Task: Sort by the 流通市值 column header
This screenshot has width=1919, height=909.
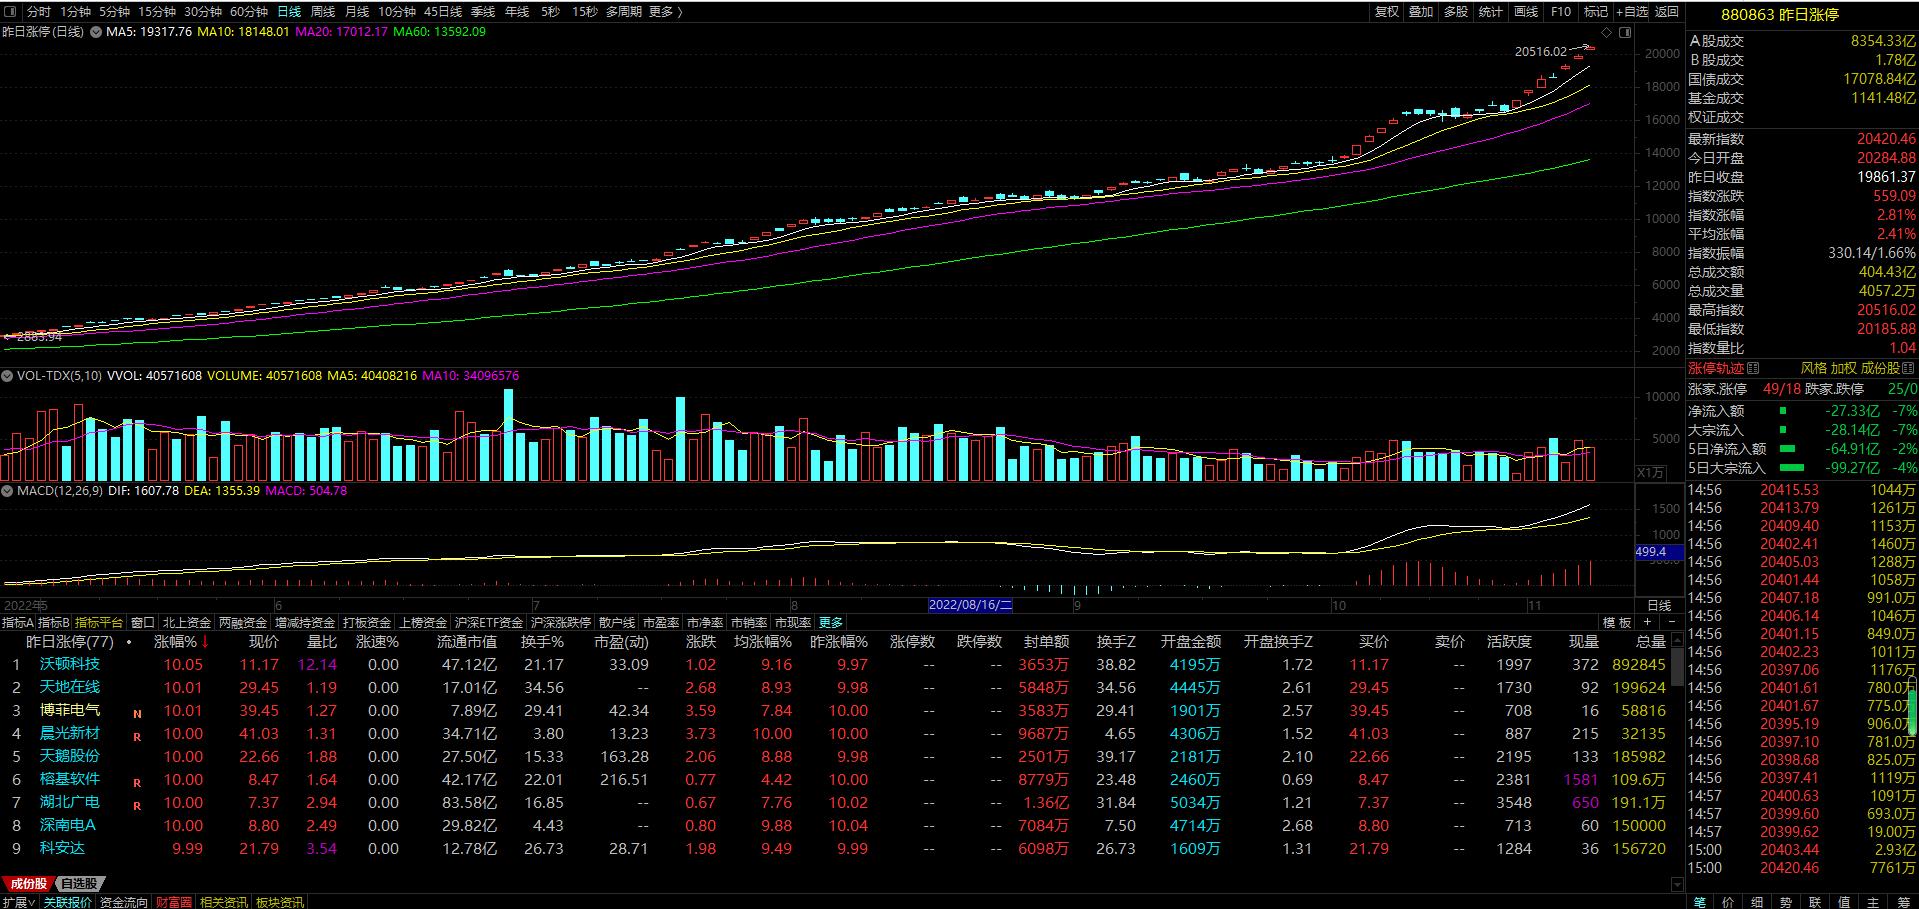Action: pyautogui.click(x=466, y=642)
